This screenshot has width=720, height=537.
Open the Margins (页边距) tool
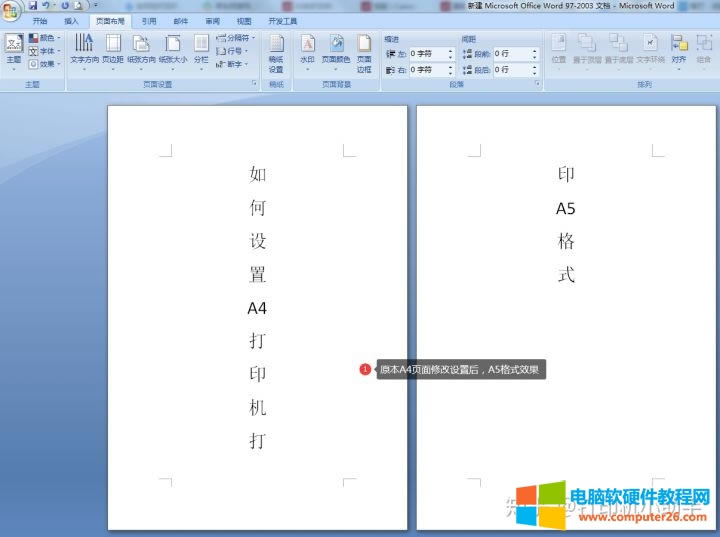pos(112,49)
